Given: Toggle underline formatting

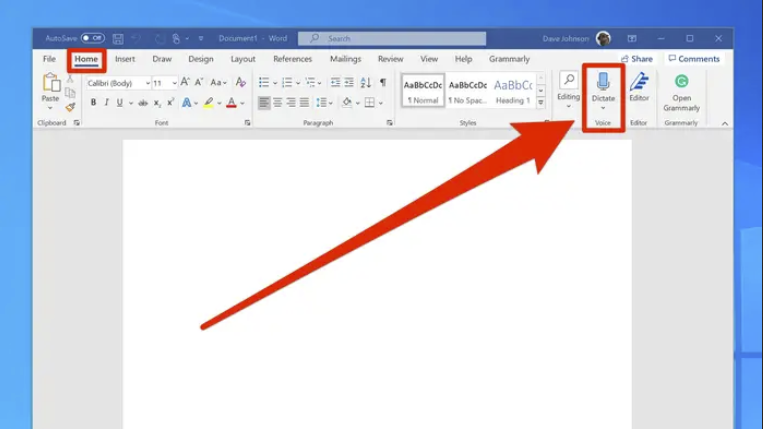Looking at the screenshot, I should pos(119,103).
